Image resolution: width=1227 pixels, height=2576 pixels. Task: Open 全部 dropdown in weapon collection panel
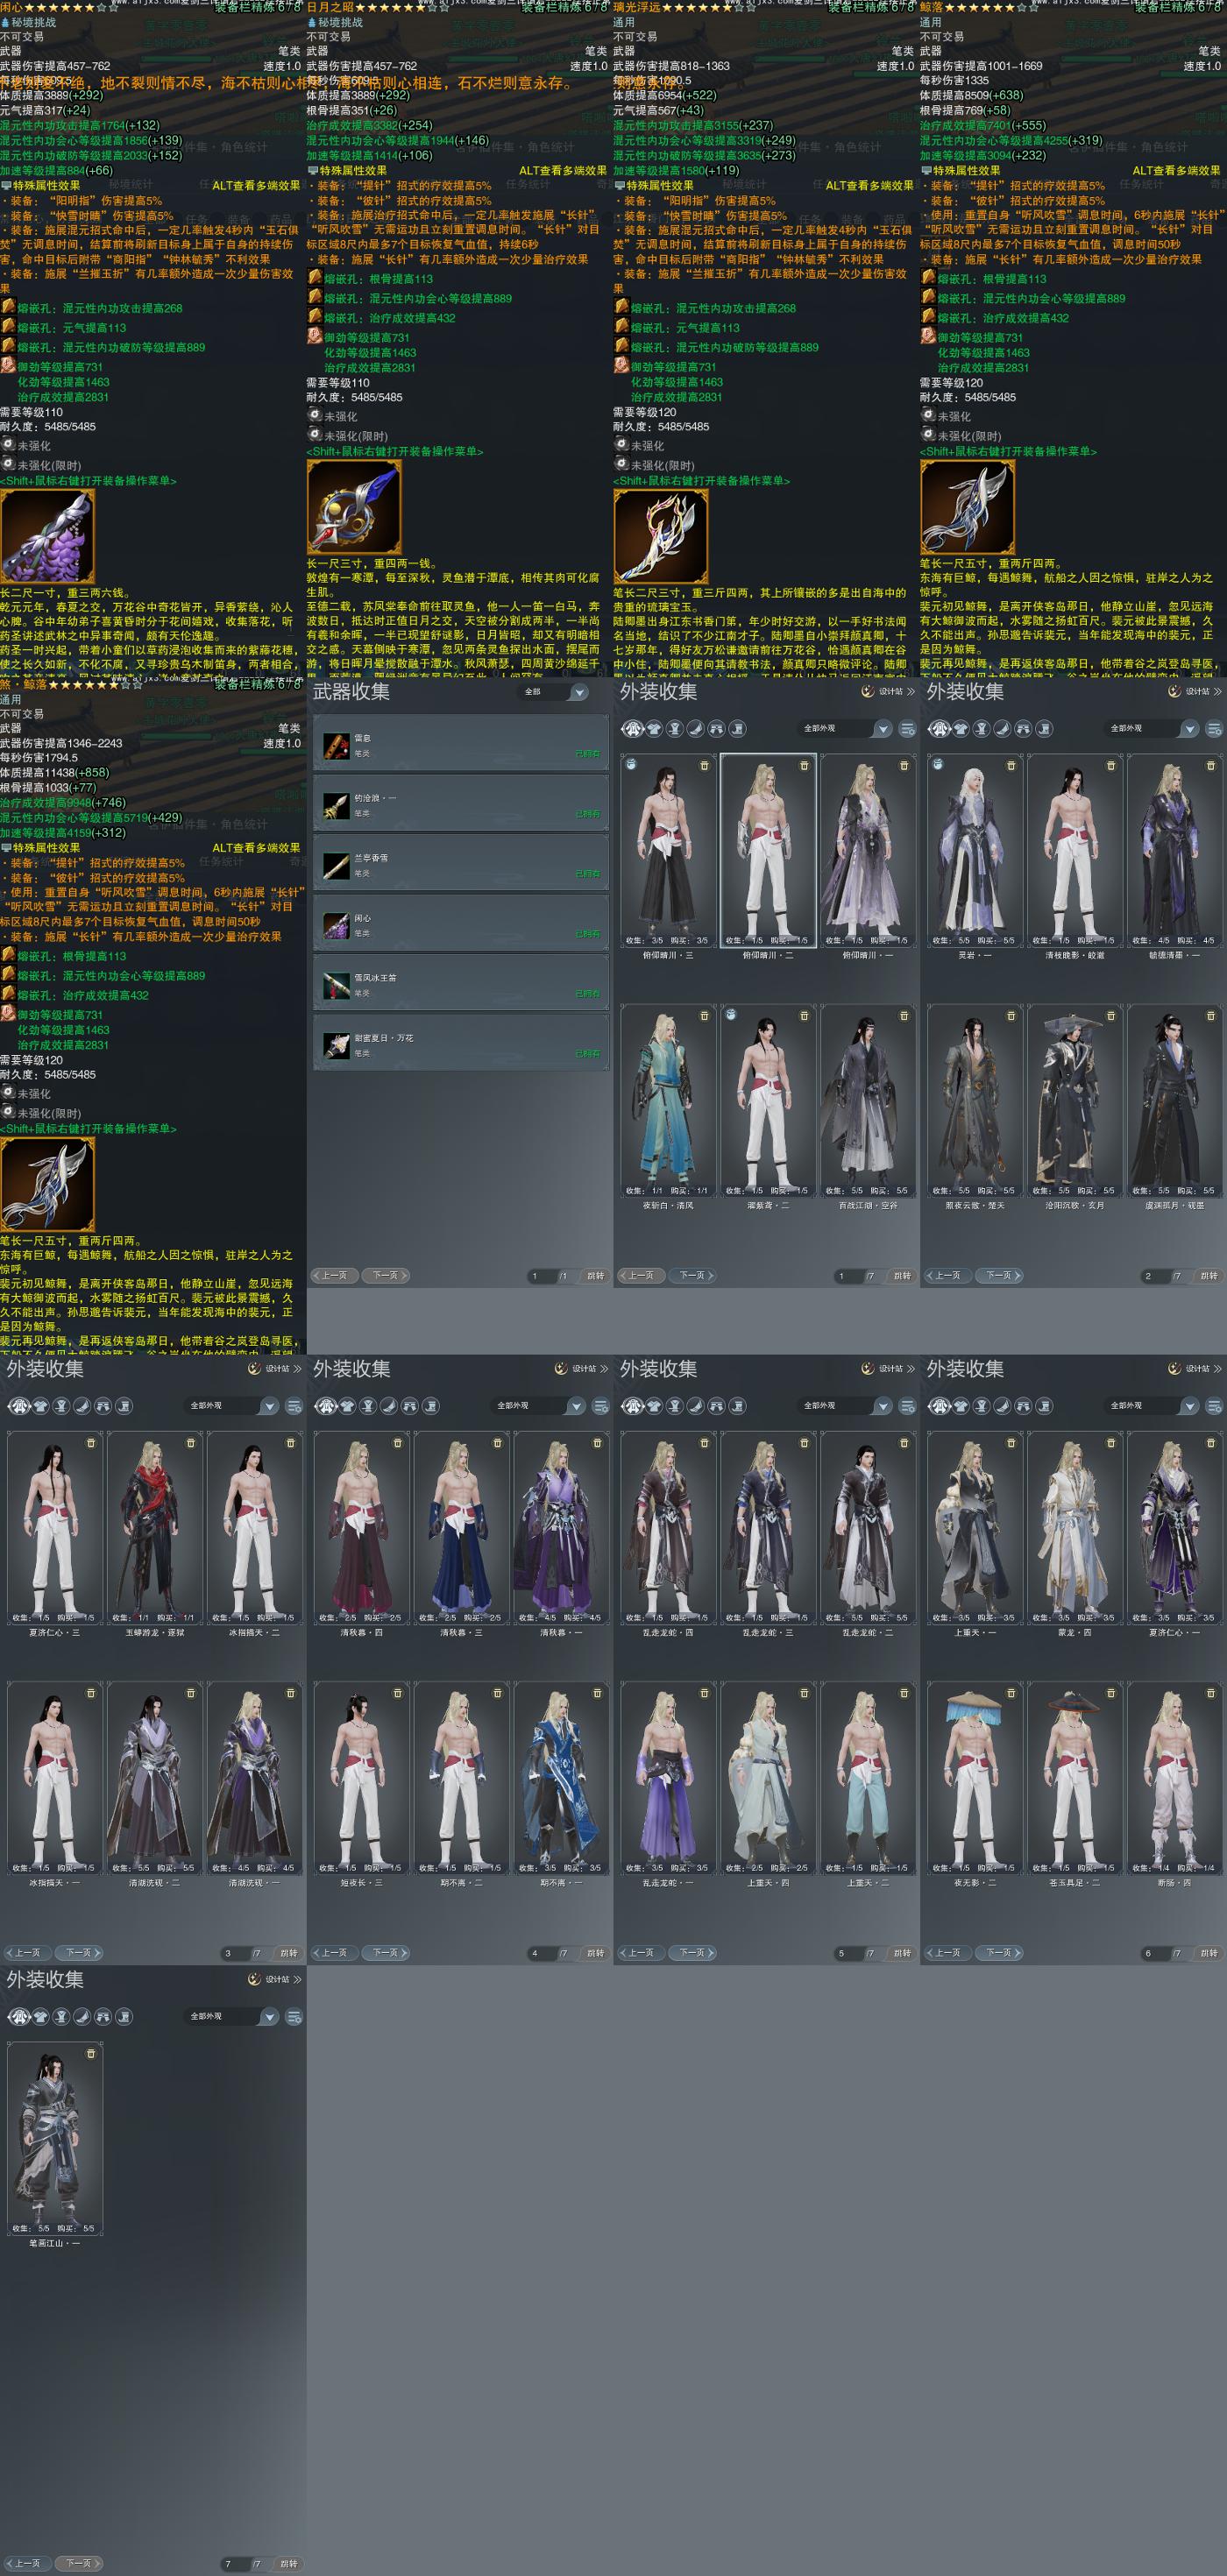tap(553, 692)
